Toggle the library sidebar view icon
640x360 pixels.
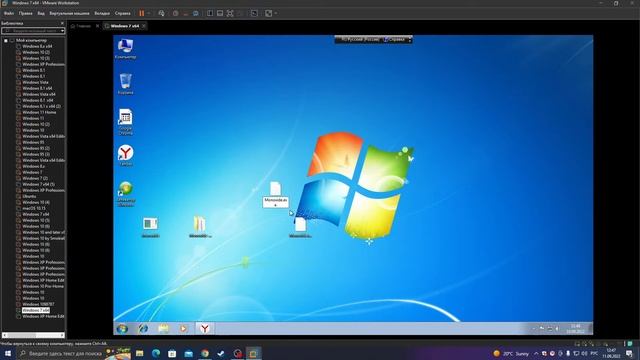[x=210, y=13]
